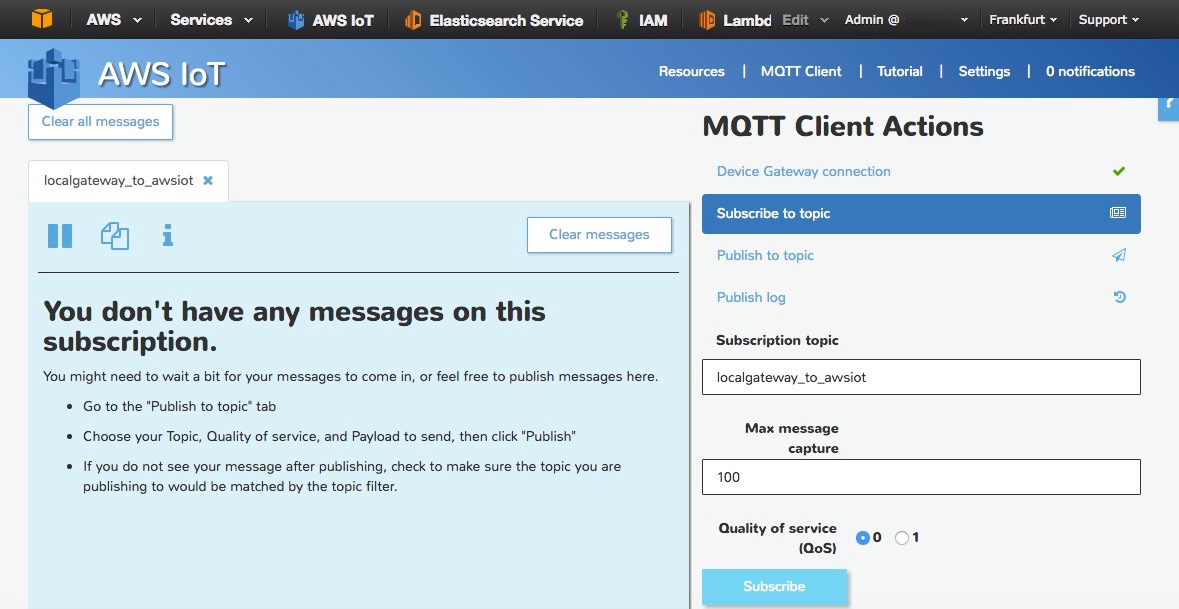Open Settings in IoT header
1179x609 pixels.
pos(984,71)
